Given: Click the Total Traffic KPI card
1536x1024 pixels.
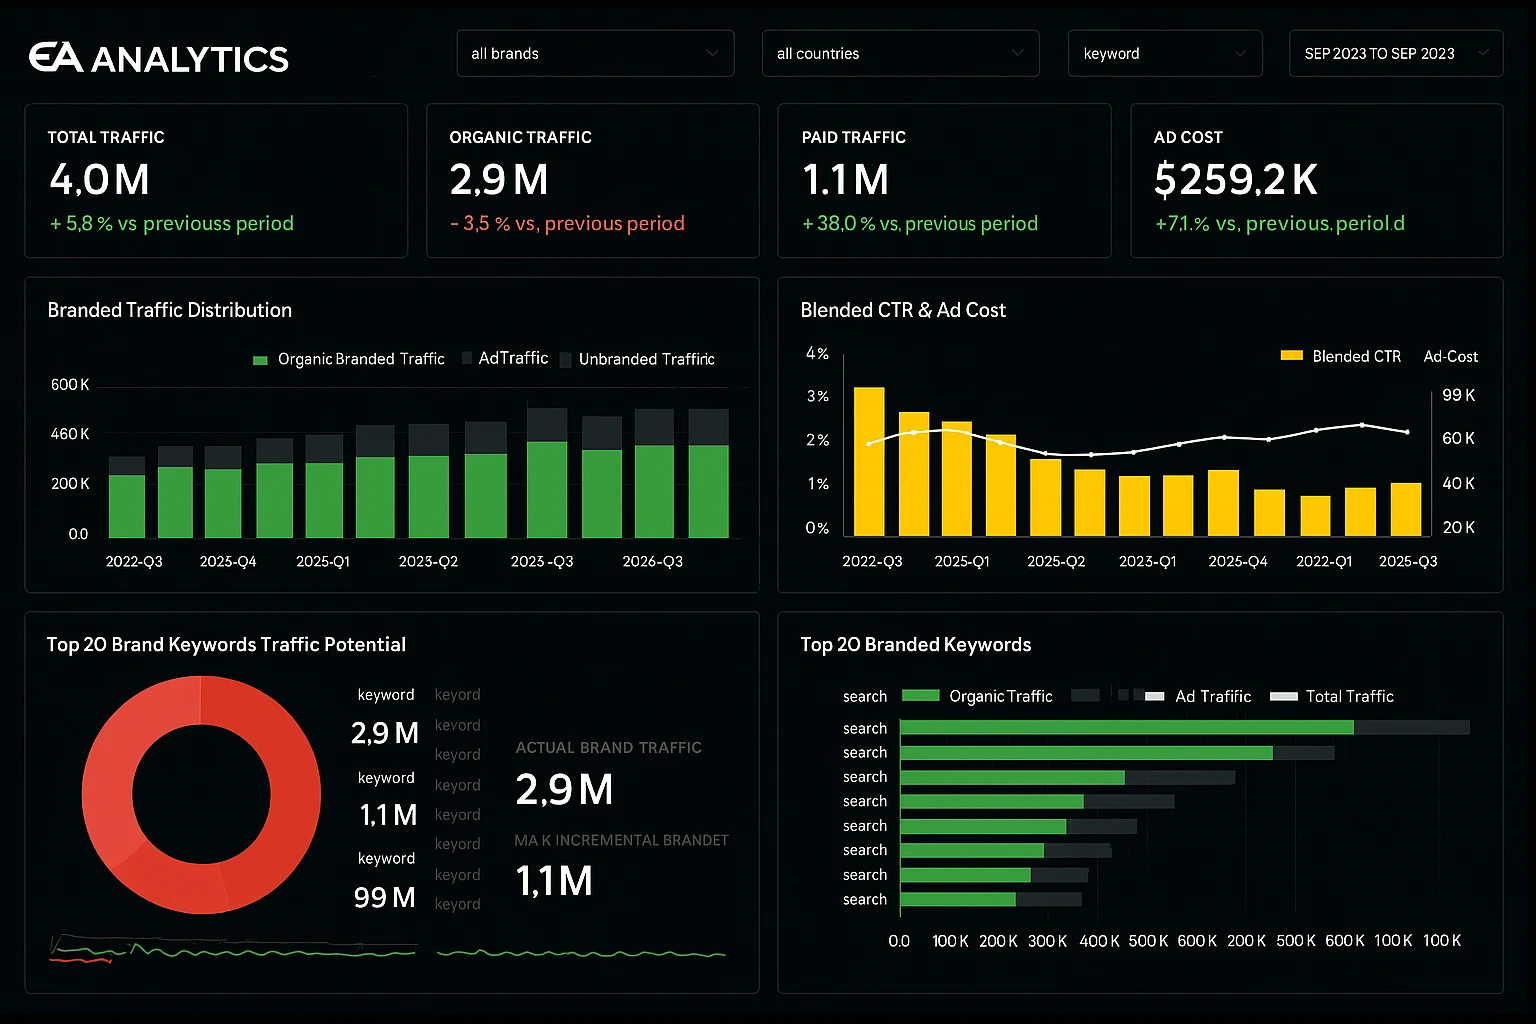Looking at the screenshot, I should 216,180.
